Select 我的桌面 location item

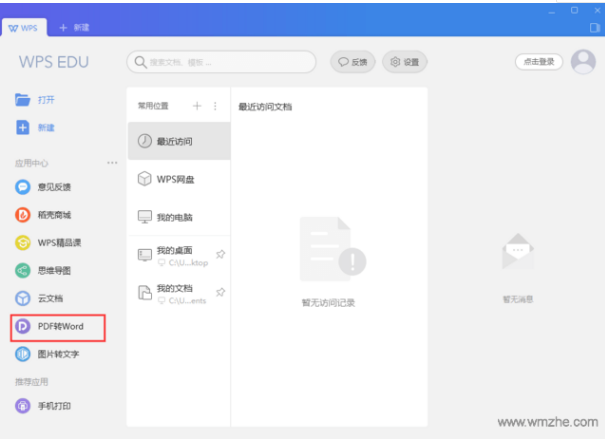pyautogui.click(x=179, y=255)
